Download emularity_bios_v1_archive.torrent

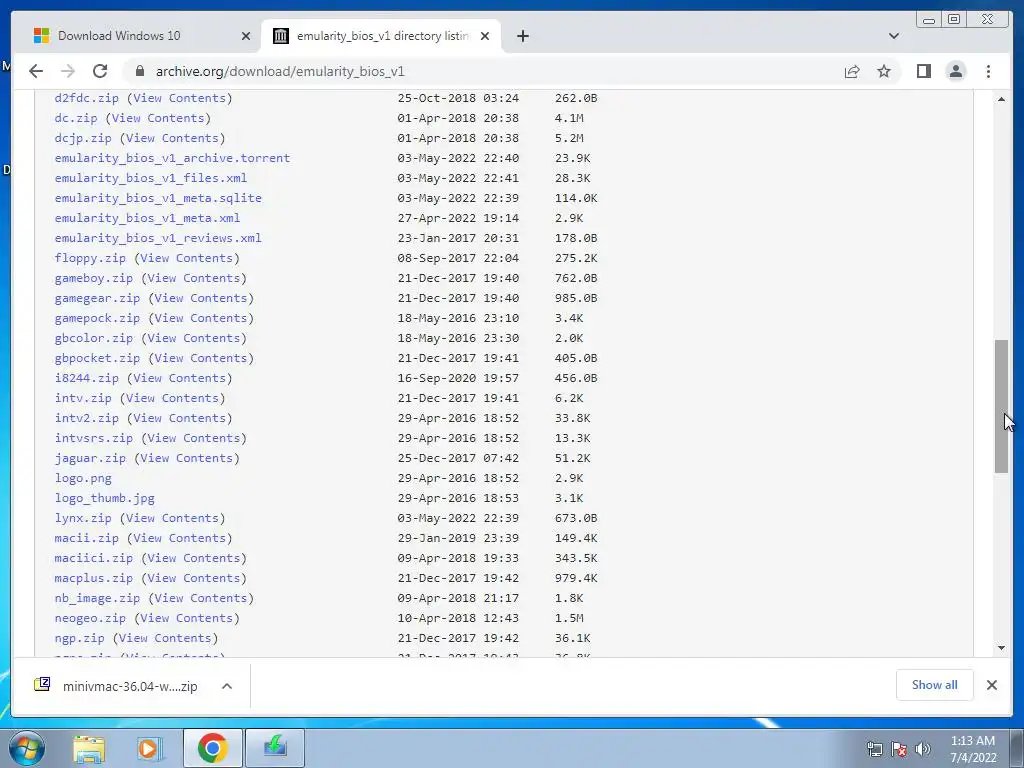(x=172, y=158)
